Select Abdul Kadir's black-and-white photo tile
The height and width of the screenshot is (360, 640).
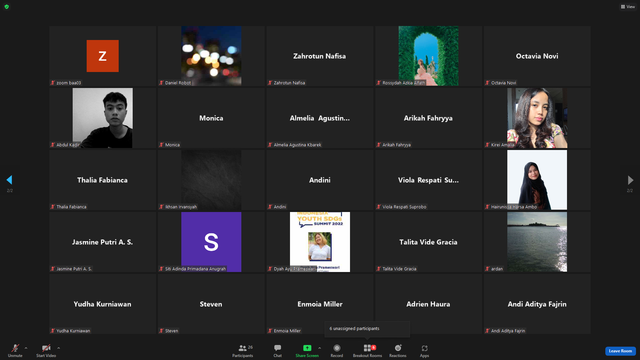point(102,118)
